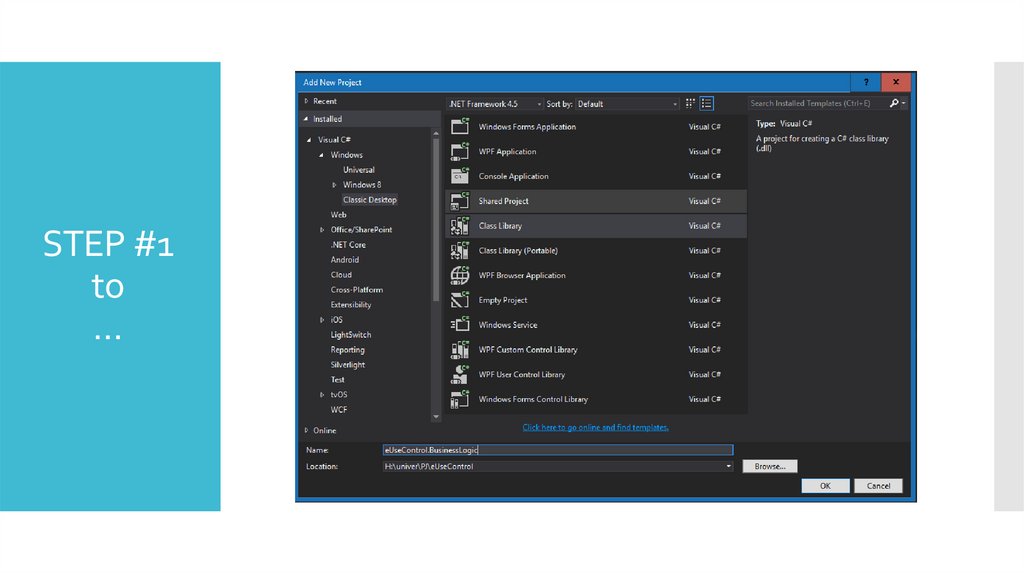Select the Class Library template icon
This screenshot has width=1024, height=574.
[460, 226]
